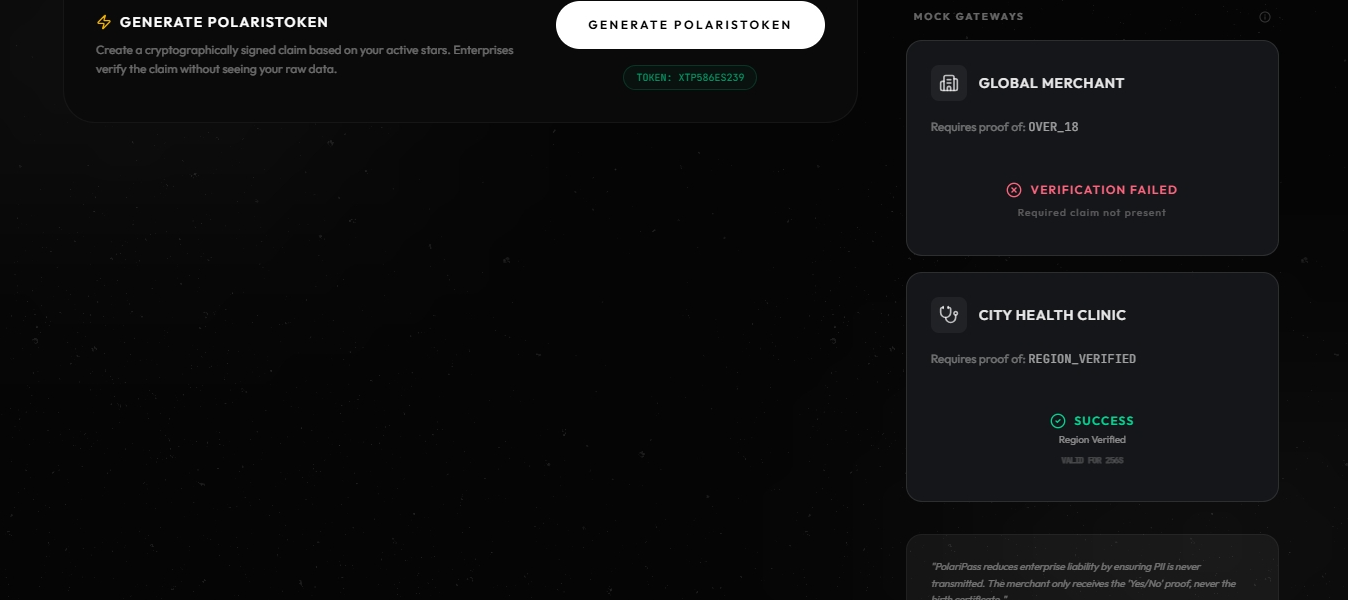
Task: Click the 'GENERATE POLARISTOKEN' section heading text
Action: pos(224,22)
